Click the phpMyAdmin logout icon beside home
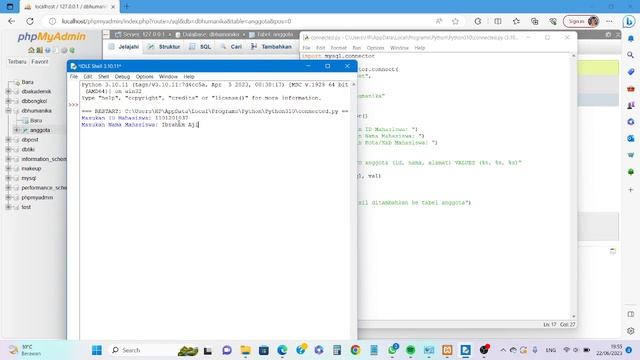 39,50
